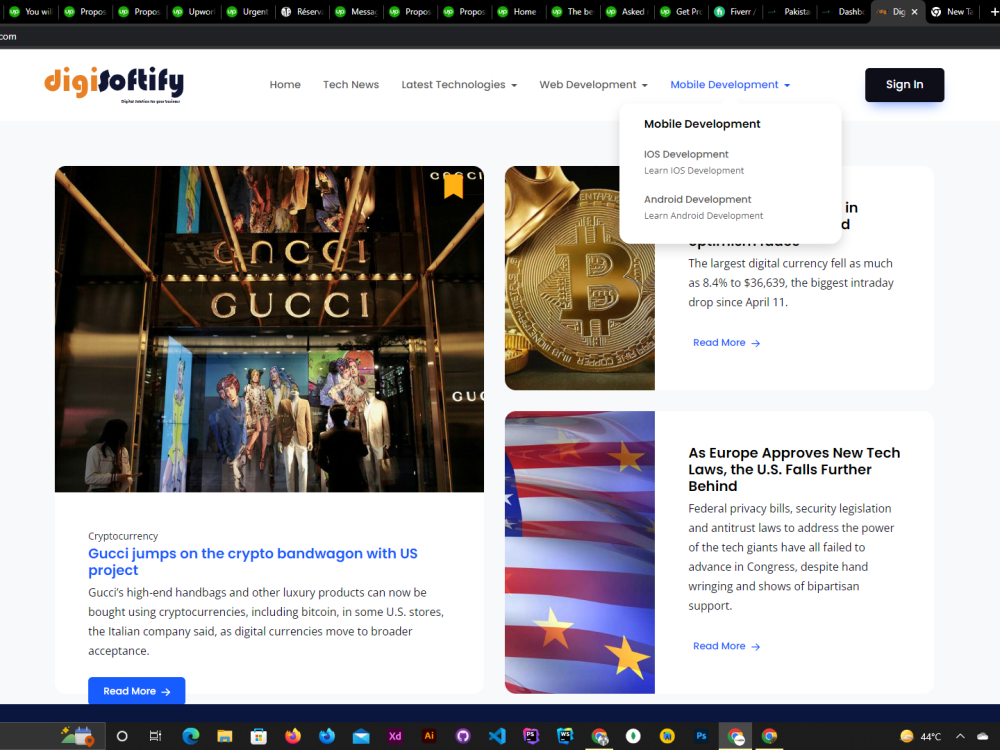
Task: Click the Cryptocurrency category label
Action: [123, 536]
